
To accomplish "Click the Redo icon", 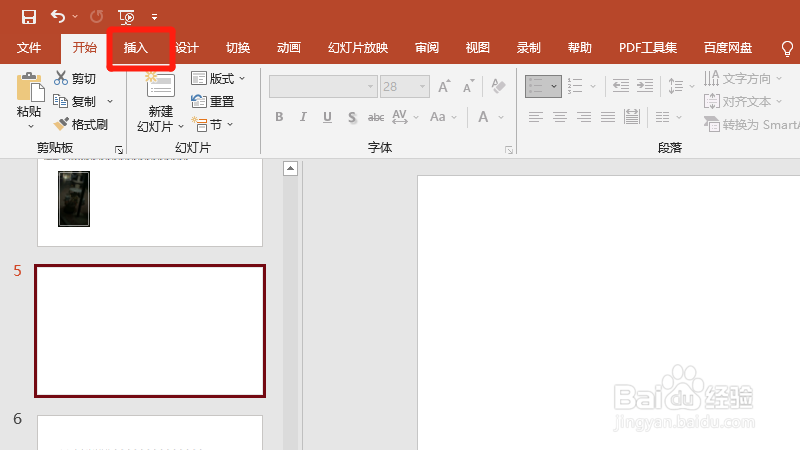I will (x=96, y=17).
